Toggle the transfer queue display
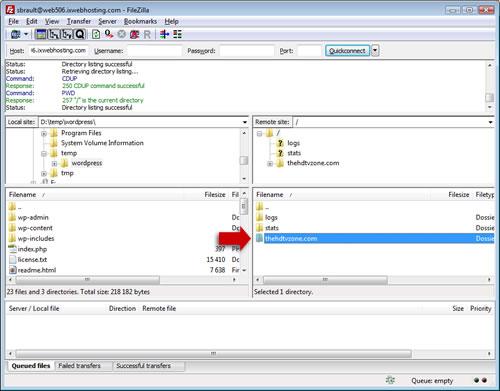 (x=80, y=34)
